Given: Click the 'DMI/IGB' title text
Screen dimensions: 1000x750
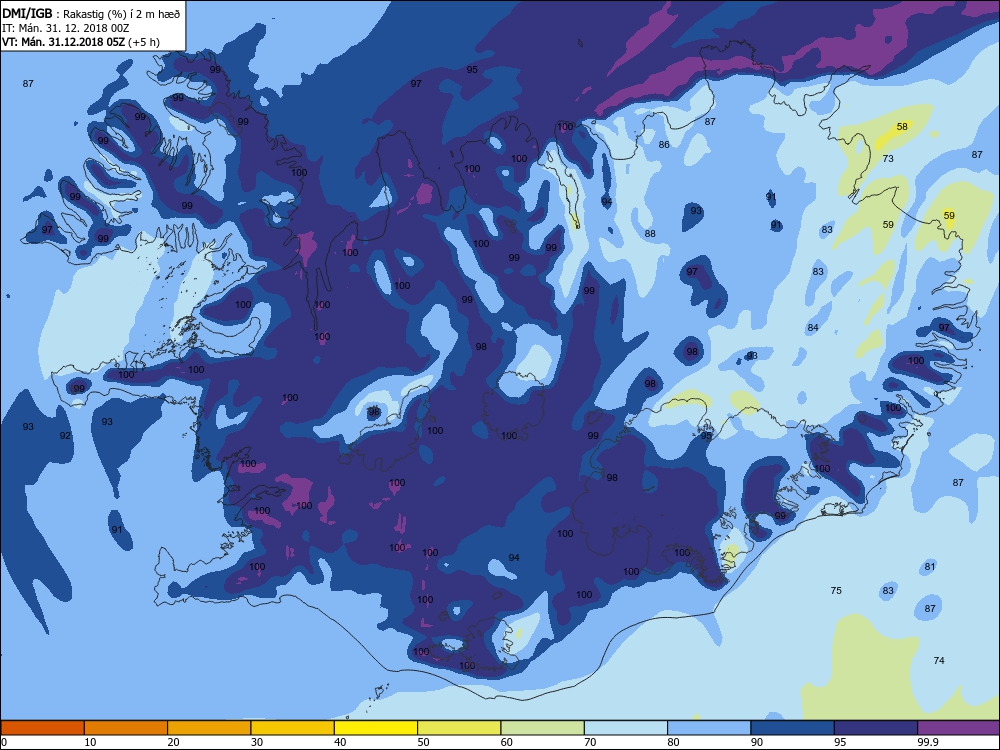Looking at the screenshot, I should click(x=27, y=14).
